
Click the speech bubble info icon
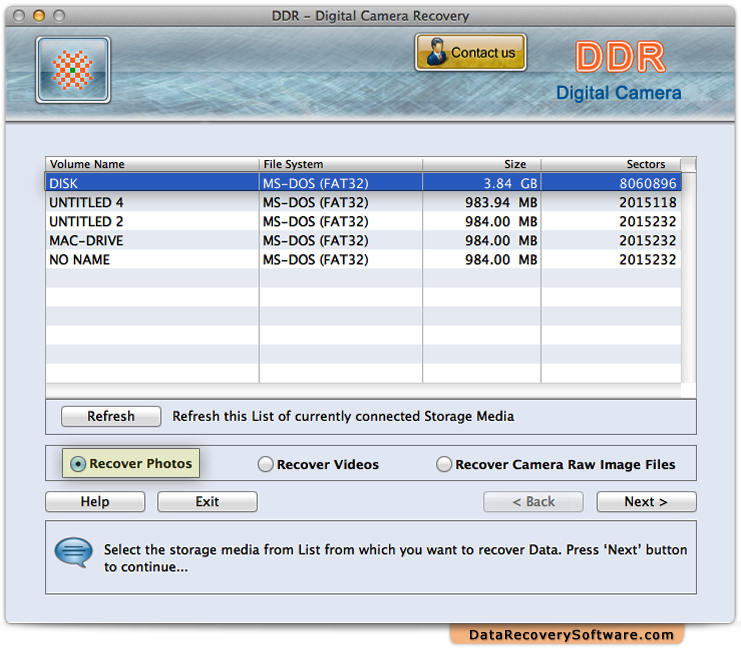point(73,552)
